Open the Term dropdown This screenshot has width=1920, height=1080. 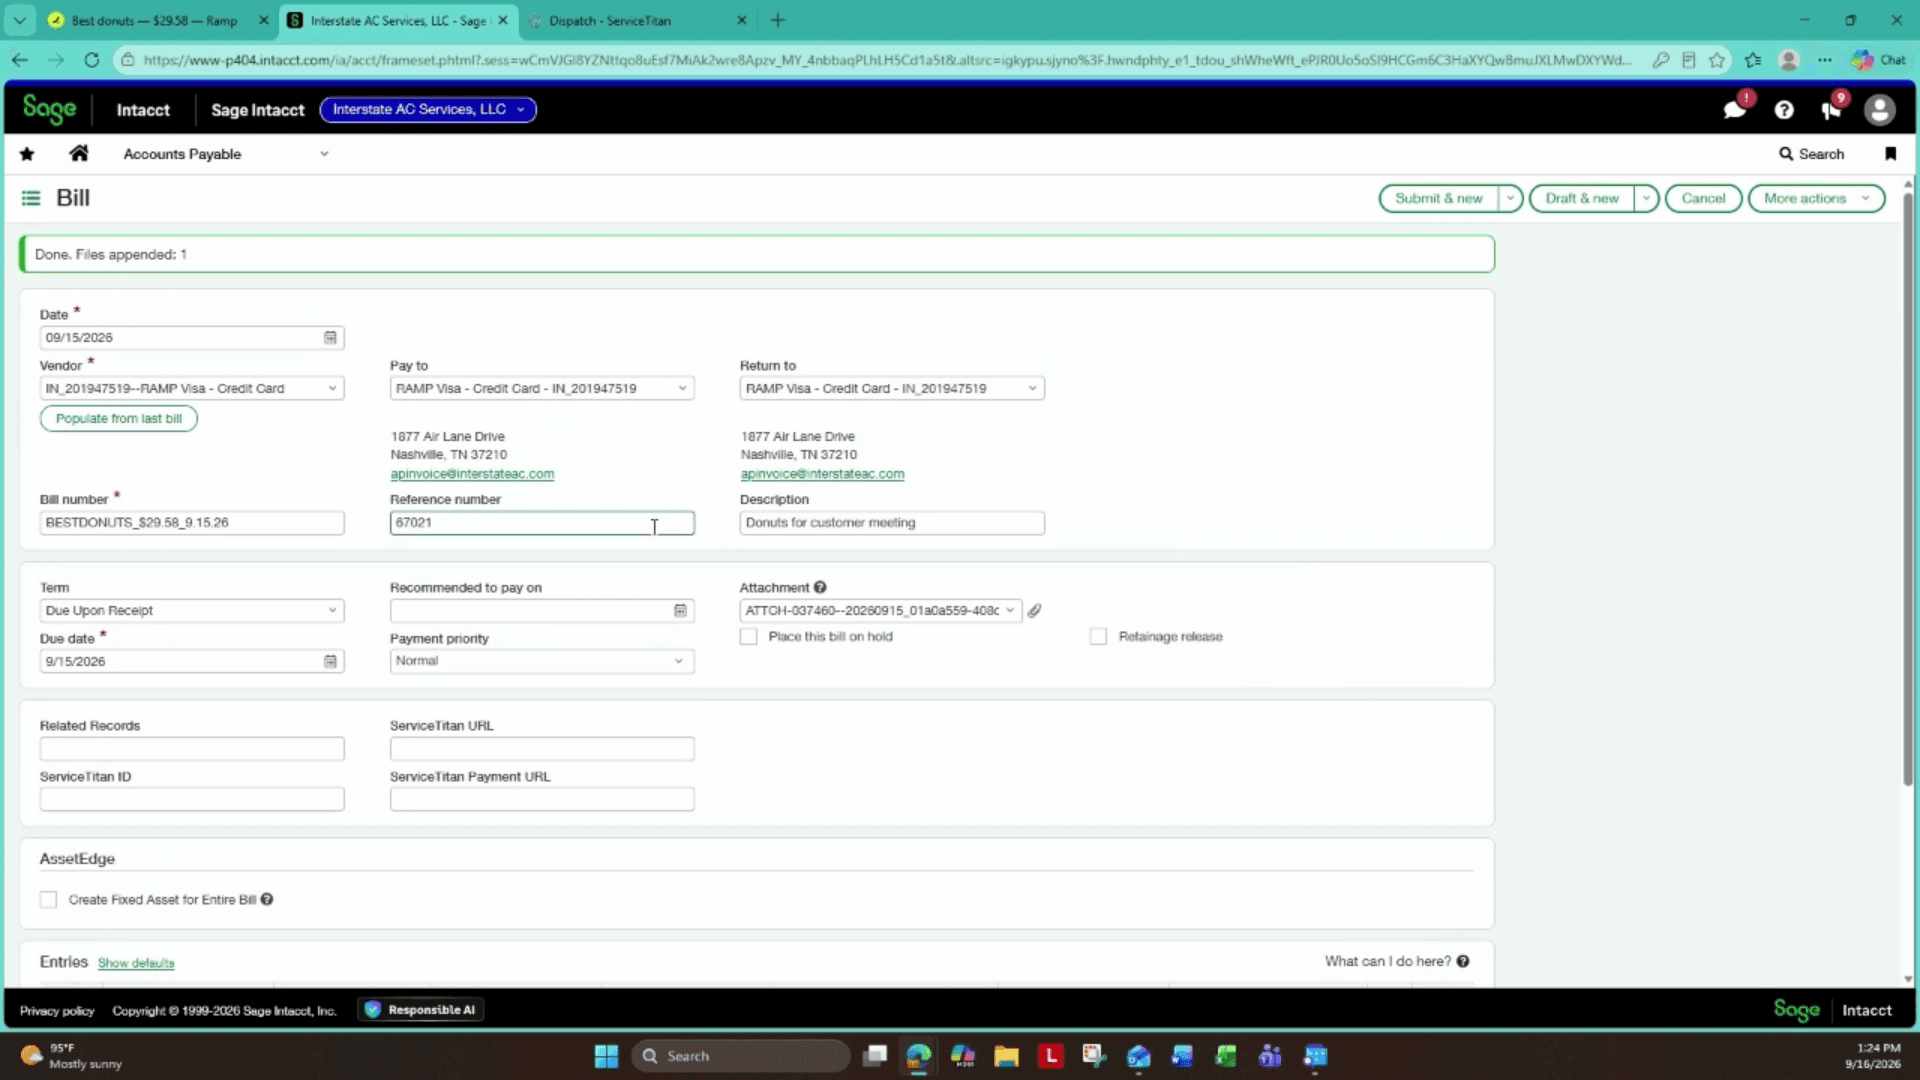[192, 611]
